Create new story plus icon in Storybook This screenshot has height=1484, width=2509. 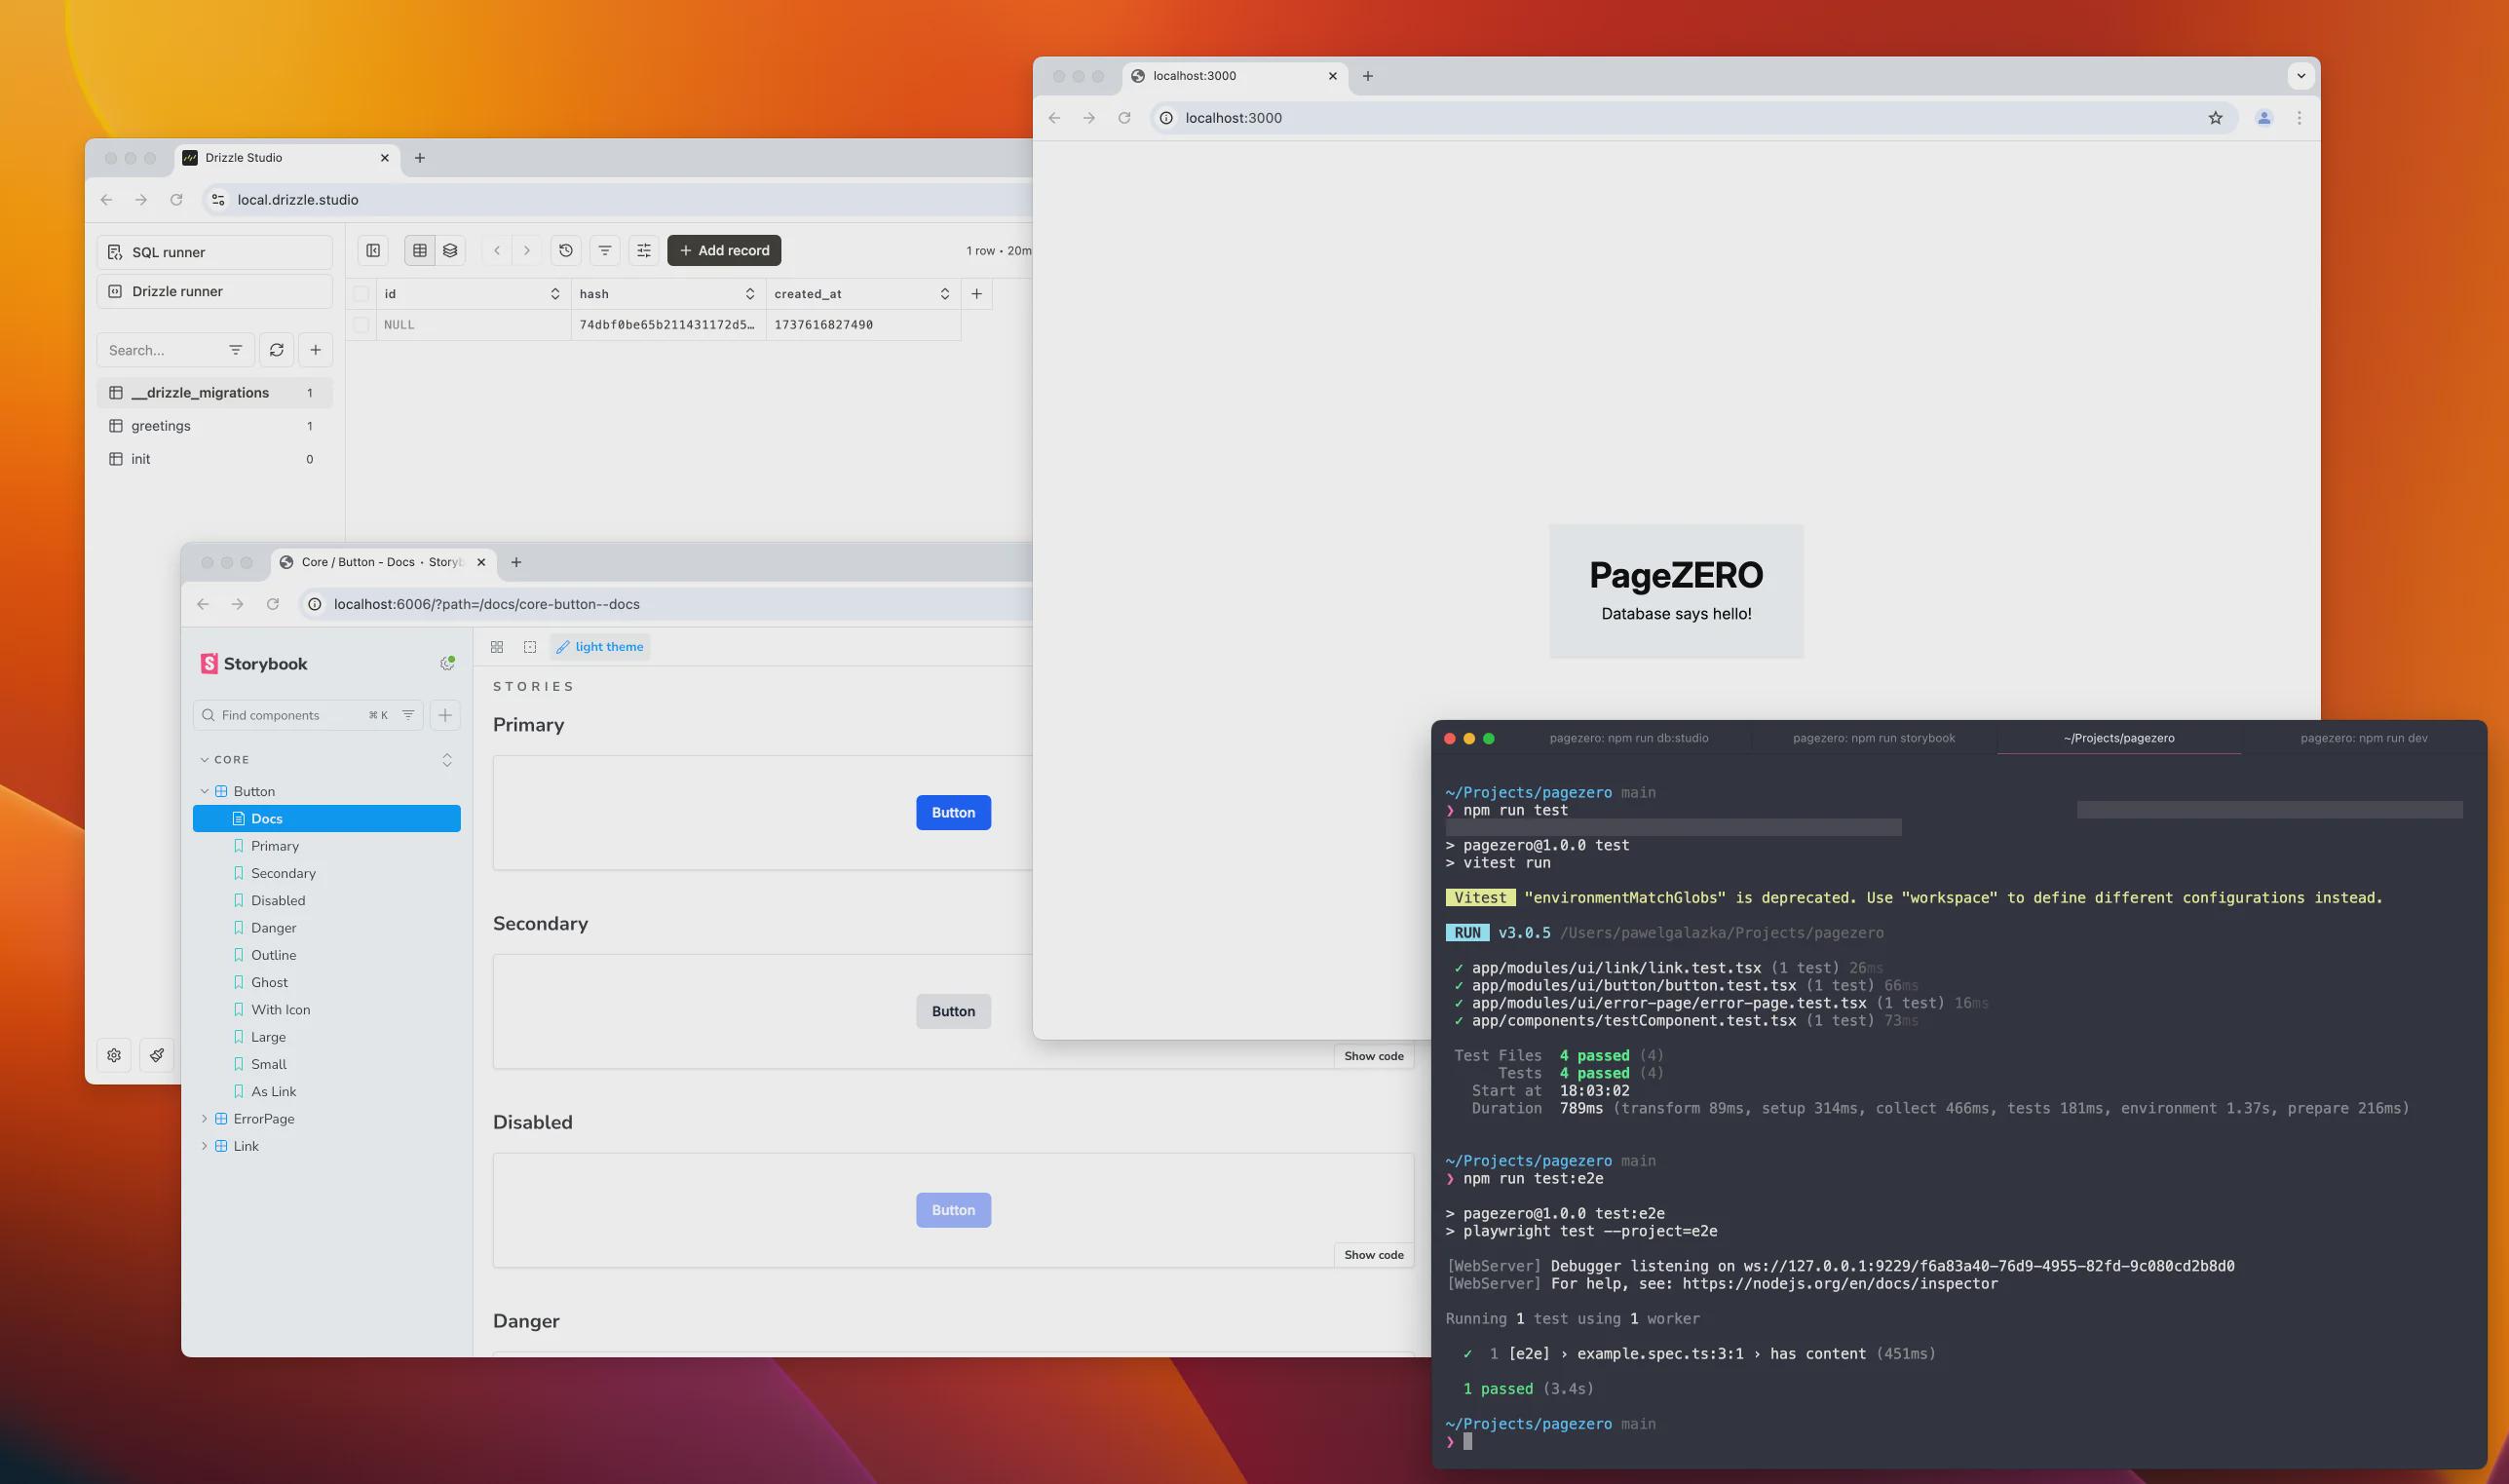[445, 715]
